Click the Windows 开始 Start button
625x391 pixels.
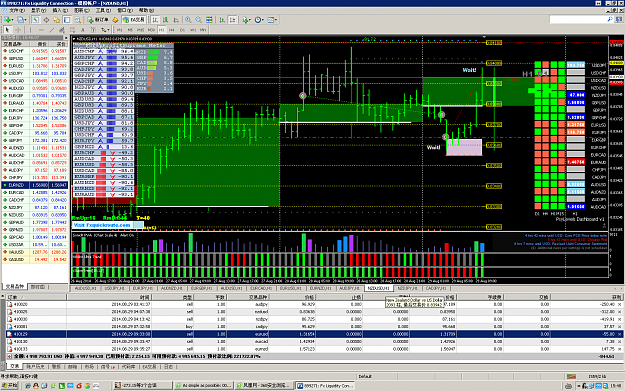[10, 385]
